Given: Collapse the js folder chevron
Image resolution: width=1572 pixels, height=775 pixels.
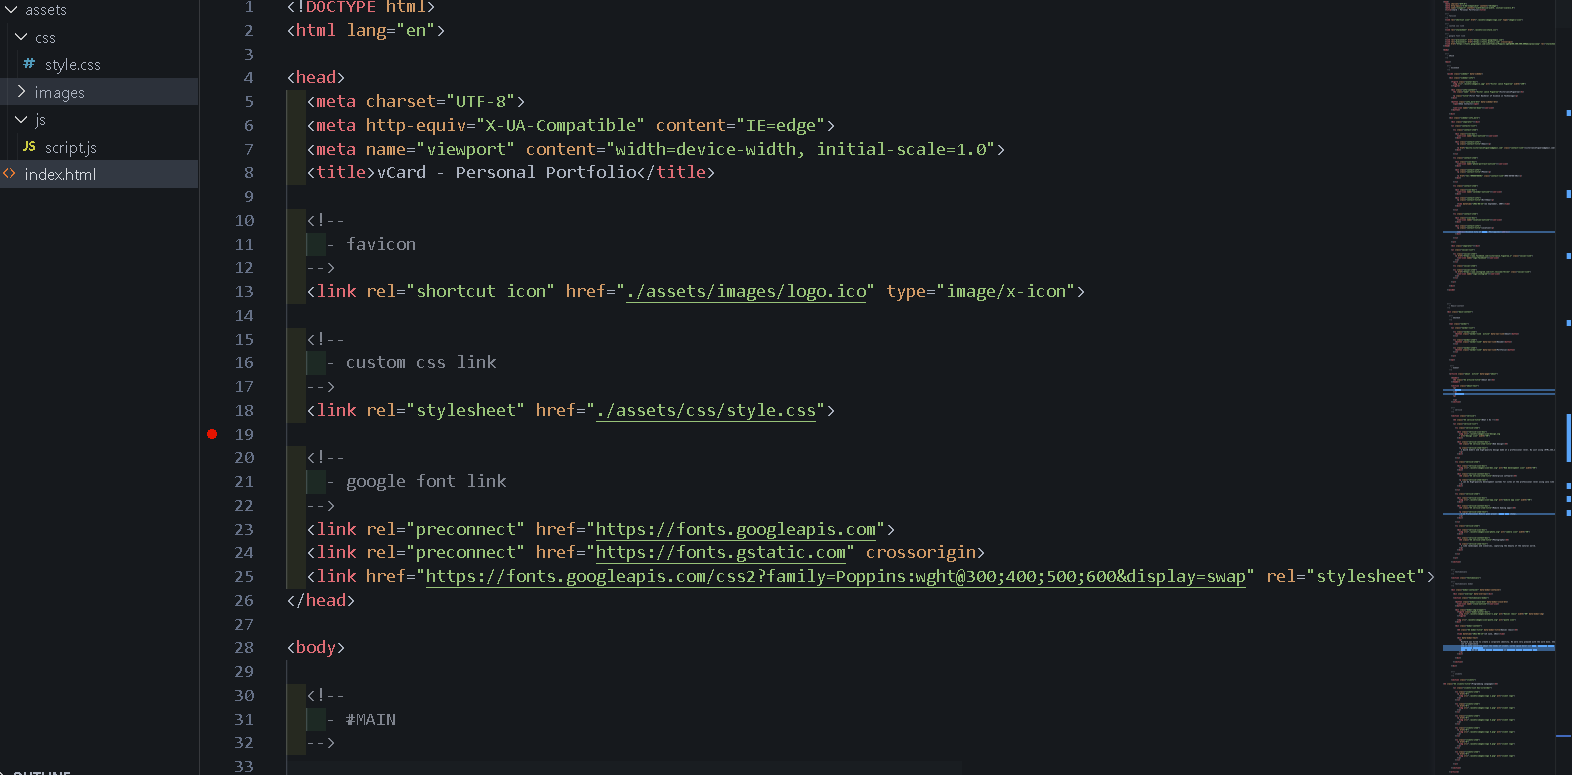Looking at the screenshot, I should [21, 119].
